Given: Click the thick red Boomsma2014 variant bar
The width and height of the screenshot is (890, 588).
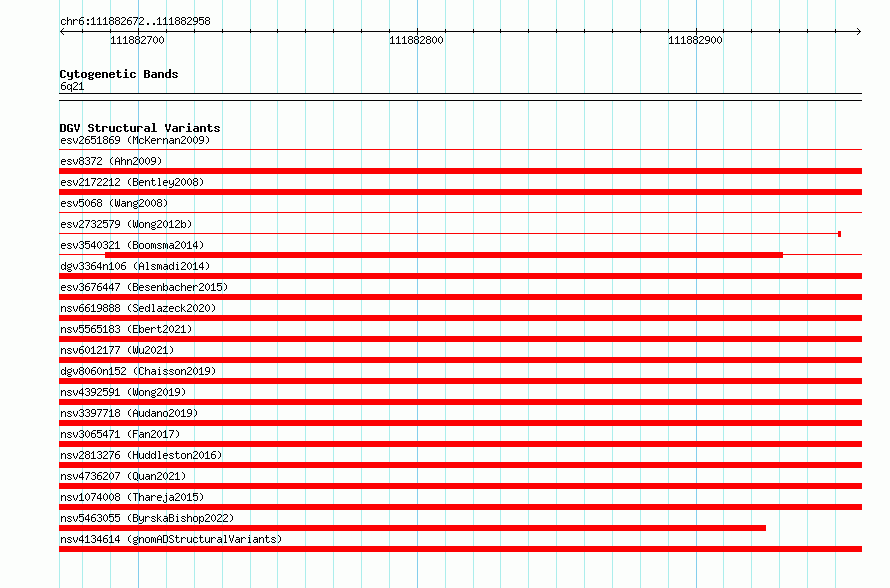Looking at the screenshot, I should pyautogui.click(x=444, y=255).
